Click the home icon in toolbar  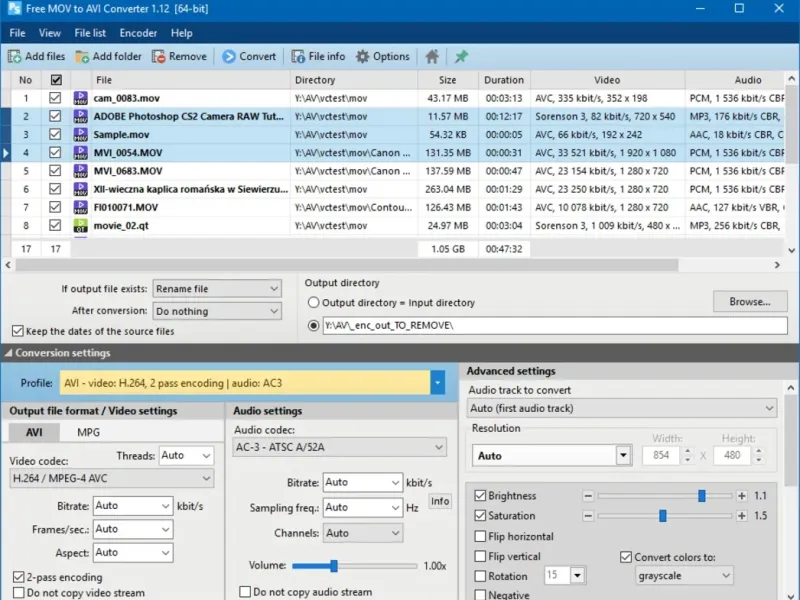[x=432, y=57]
